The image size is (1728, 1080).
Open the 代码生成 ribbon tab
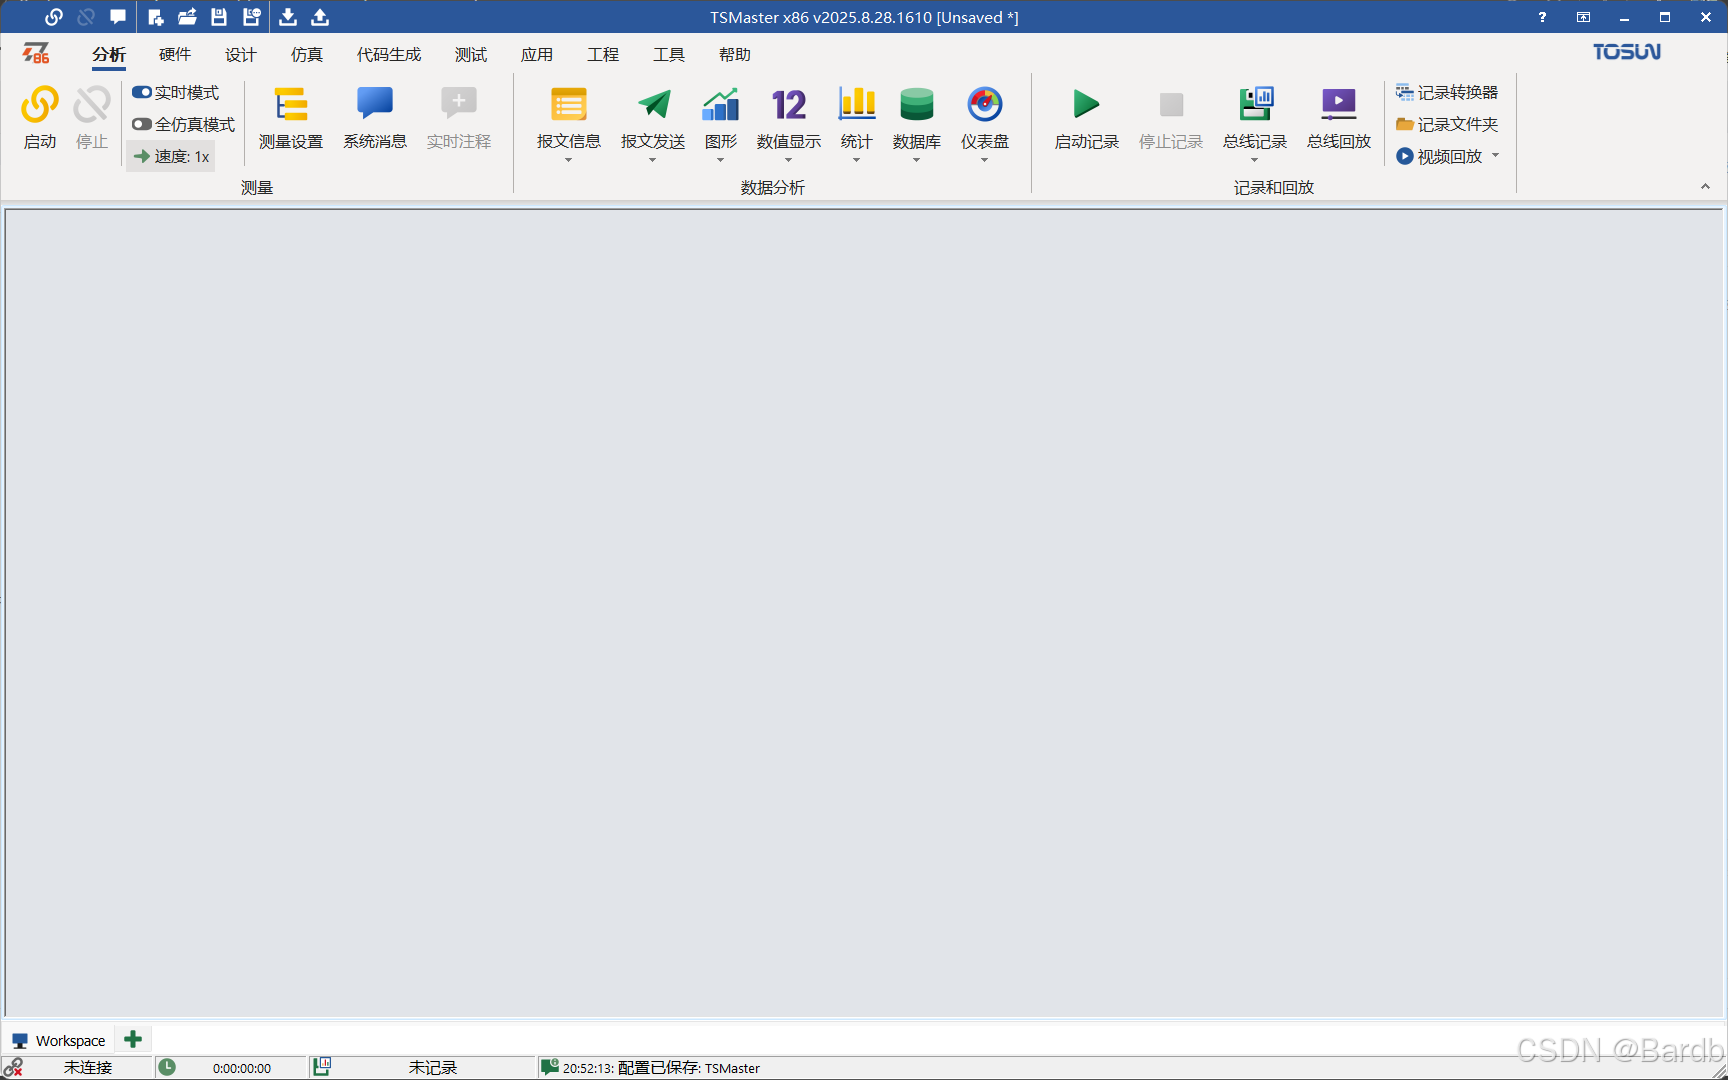pyautogui.click(x=389, y=54)
